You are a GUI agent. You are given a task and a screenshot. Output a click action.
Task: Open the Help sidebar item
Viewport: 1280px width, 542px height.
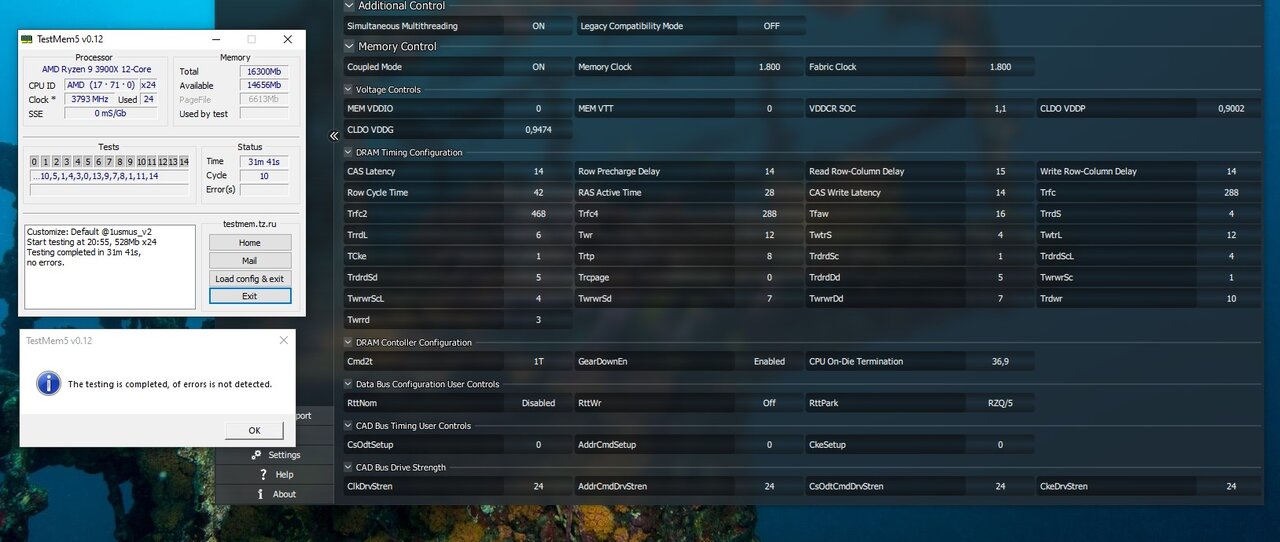[x=274, y=474]
